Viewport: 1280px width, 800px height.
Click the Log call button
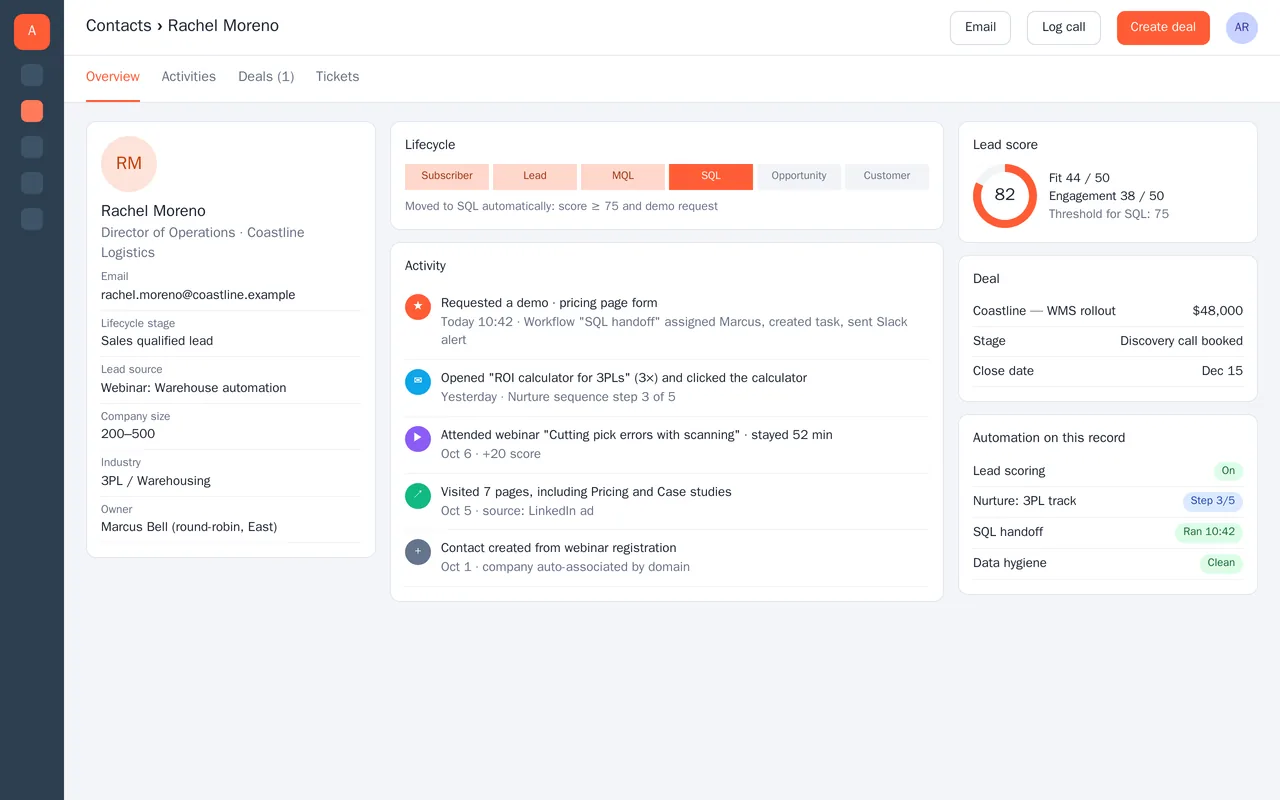coord(1064,28)
